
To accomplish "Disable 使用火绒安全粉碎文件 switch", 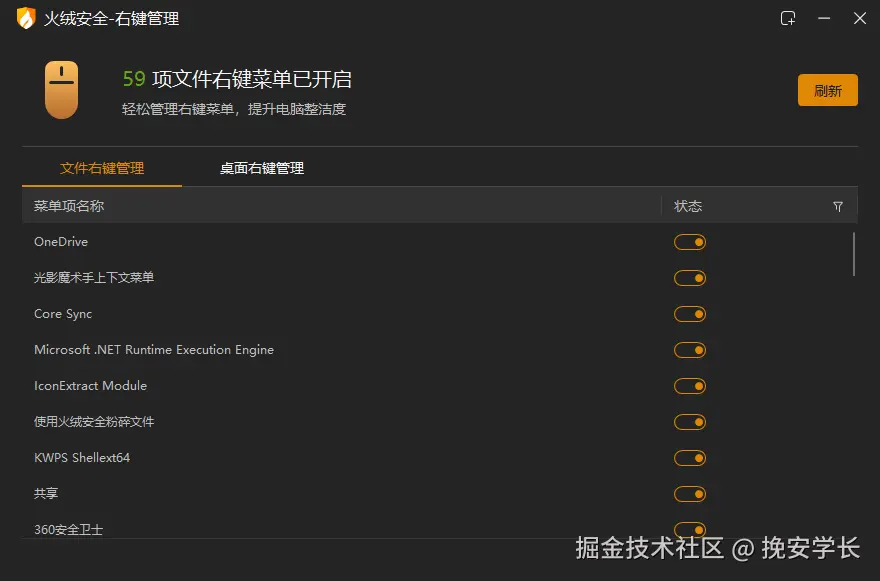I will coord(690,422).
